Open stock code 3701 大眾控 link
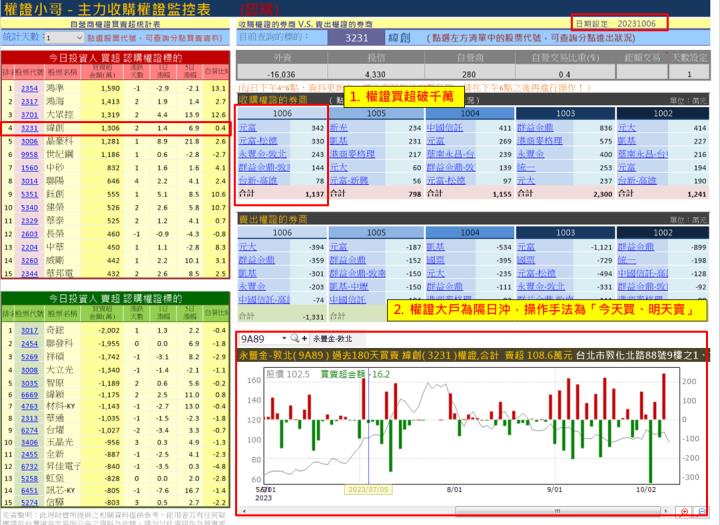720x525 pixels. [x=29, y=115]
